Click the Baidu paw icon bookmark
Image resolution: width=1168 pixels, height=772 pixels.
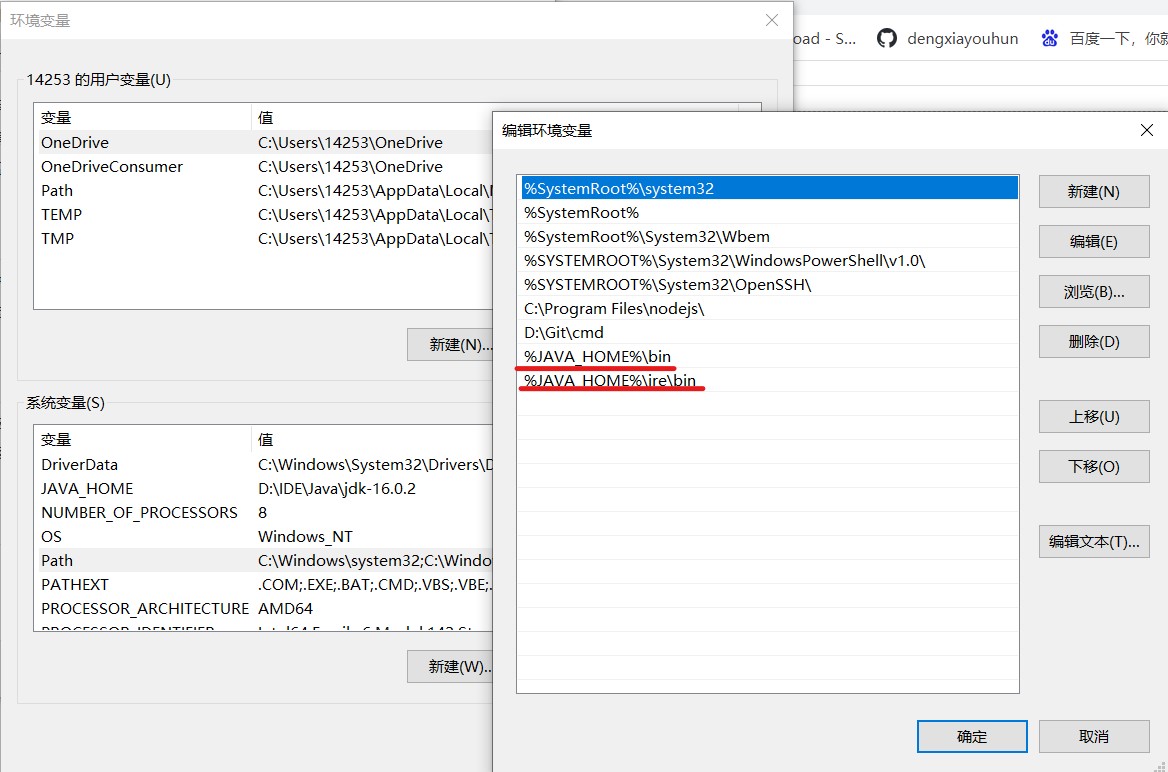[1050, 38]
